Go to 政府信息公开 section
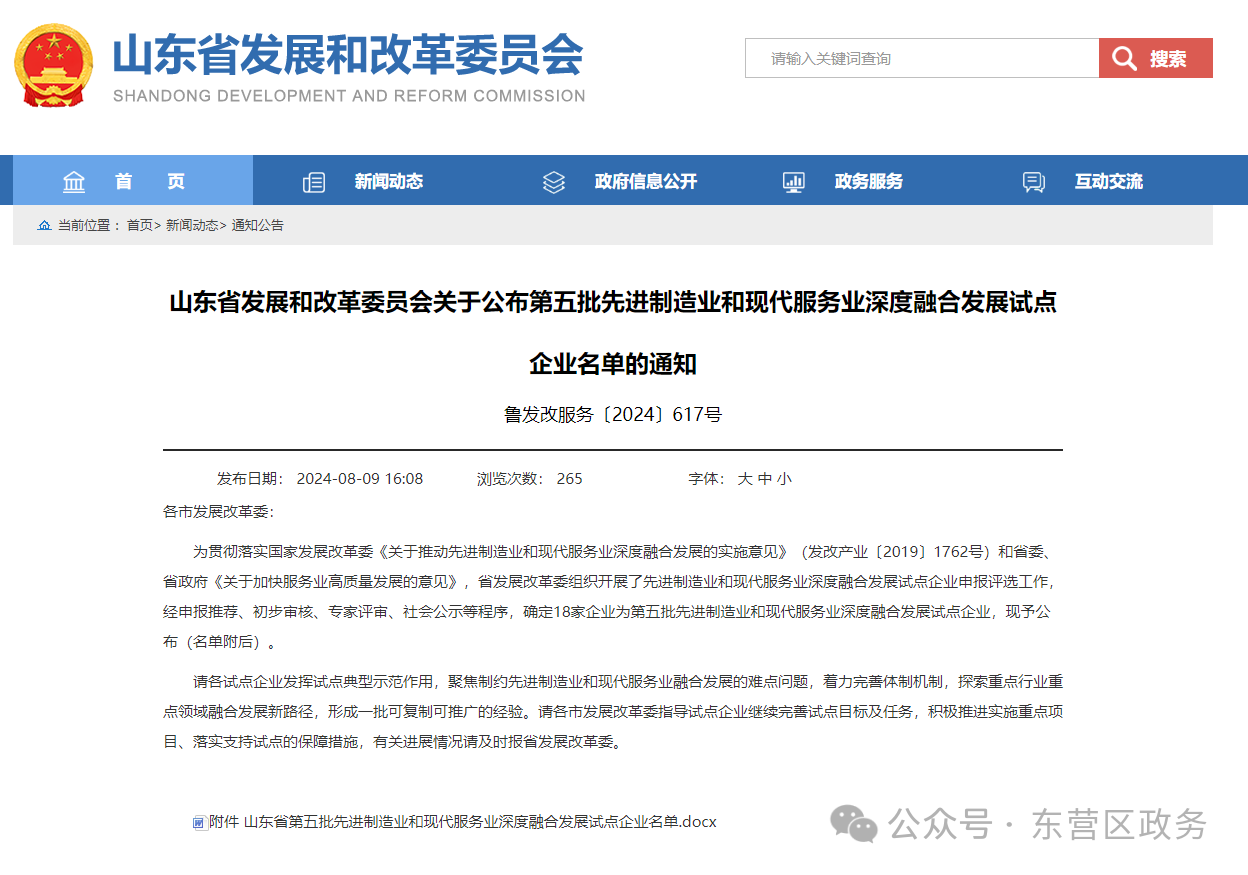Screen dimensions: 1248x875 coord(645,181)
